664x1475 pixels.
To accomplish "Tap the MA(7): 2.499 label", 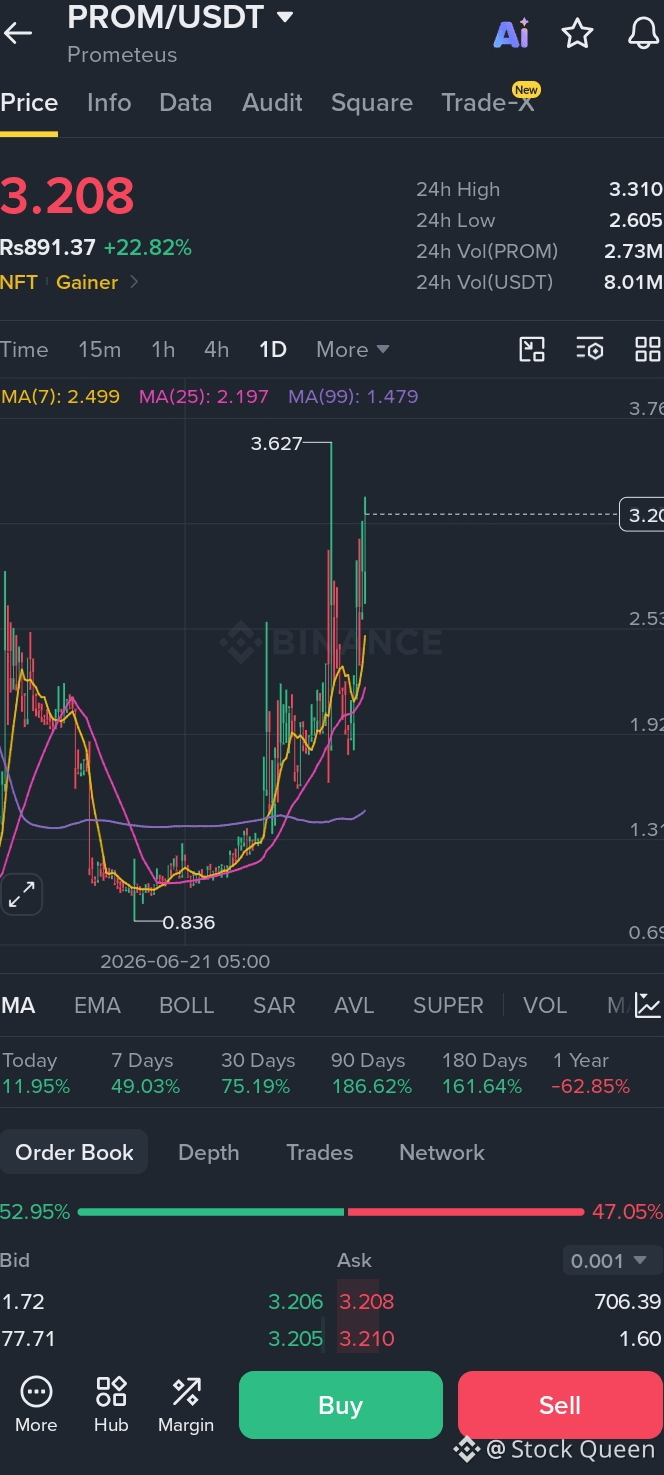I will click(60, 396).
